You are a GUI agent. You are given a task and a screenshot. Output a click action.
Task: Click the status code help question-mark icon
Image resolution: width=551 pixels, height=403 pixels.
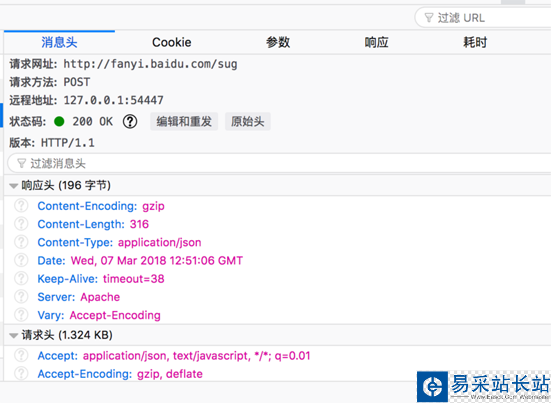pos(130,122)
